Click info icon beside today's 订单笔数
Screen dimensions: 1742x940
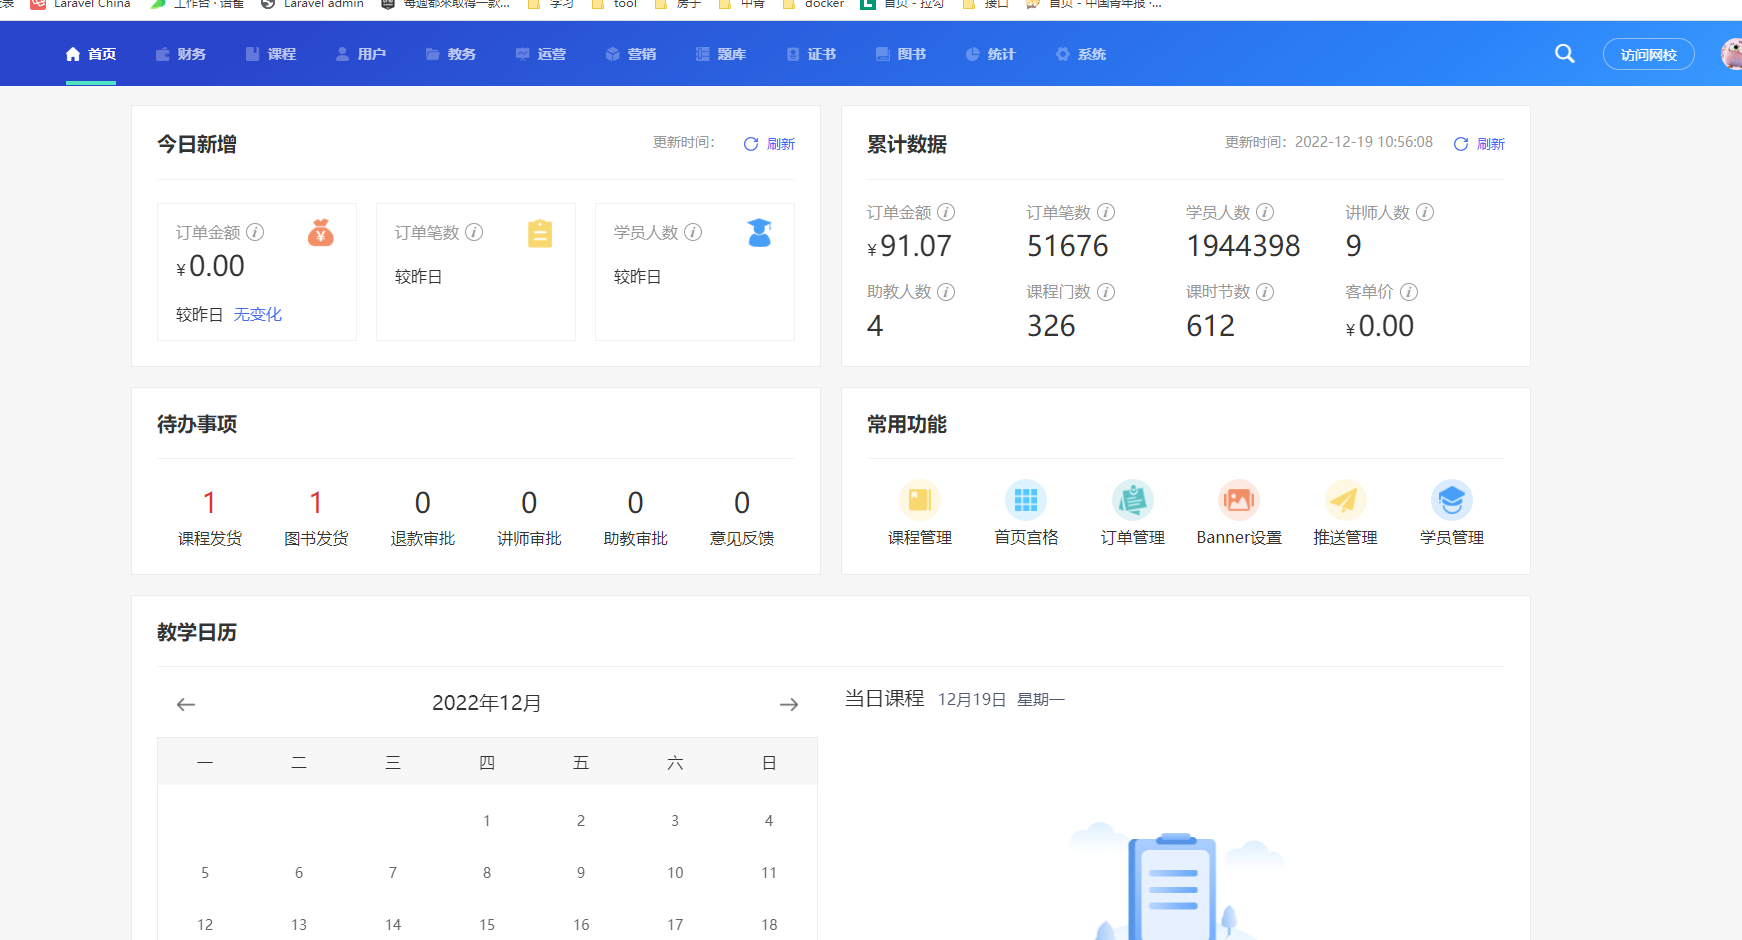tap(474, 232)
